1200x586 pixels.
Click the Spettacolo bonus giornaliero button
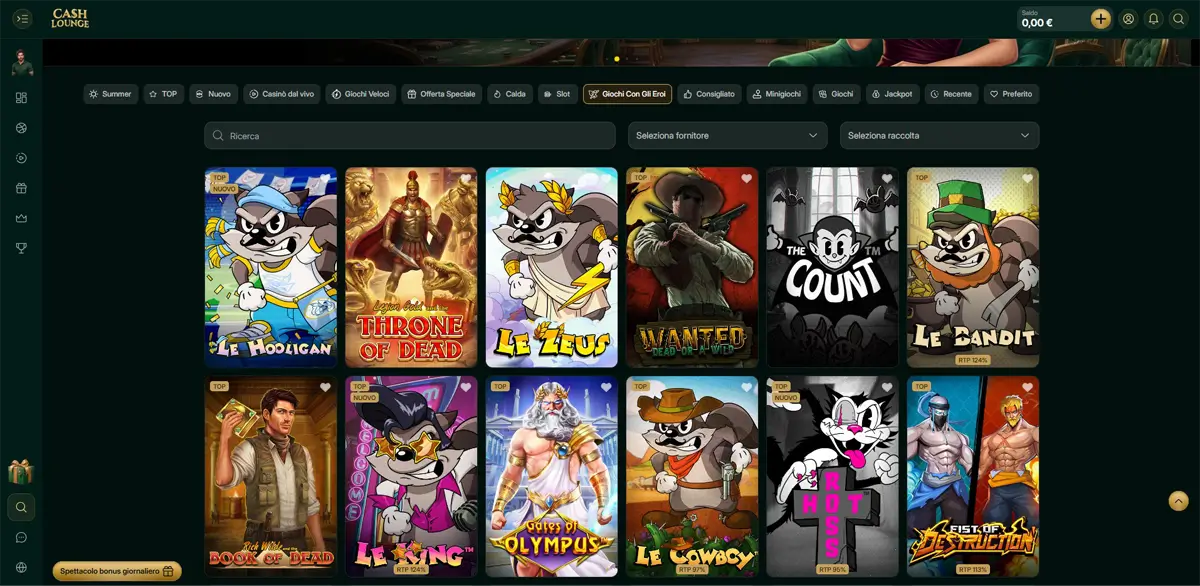point(117,571)
